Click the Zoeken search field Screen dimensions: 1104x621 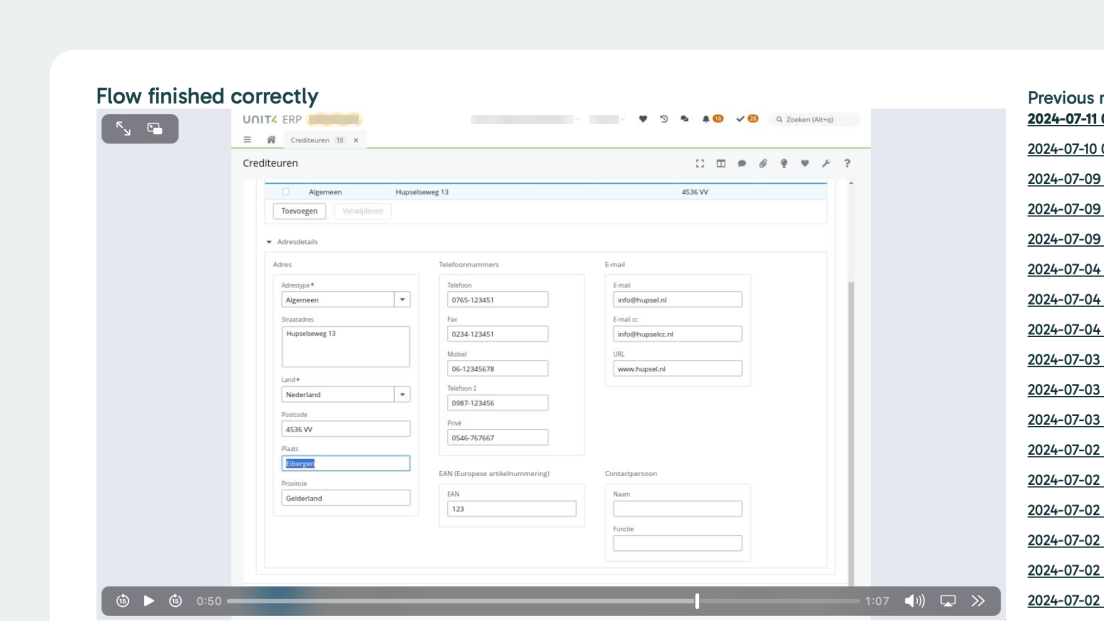815,119
